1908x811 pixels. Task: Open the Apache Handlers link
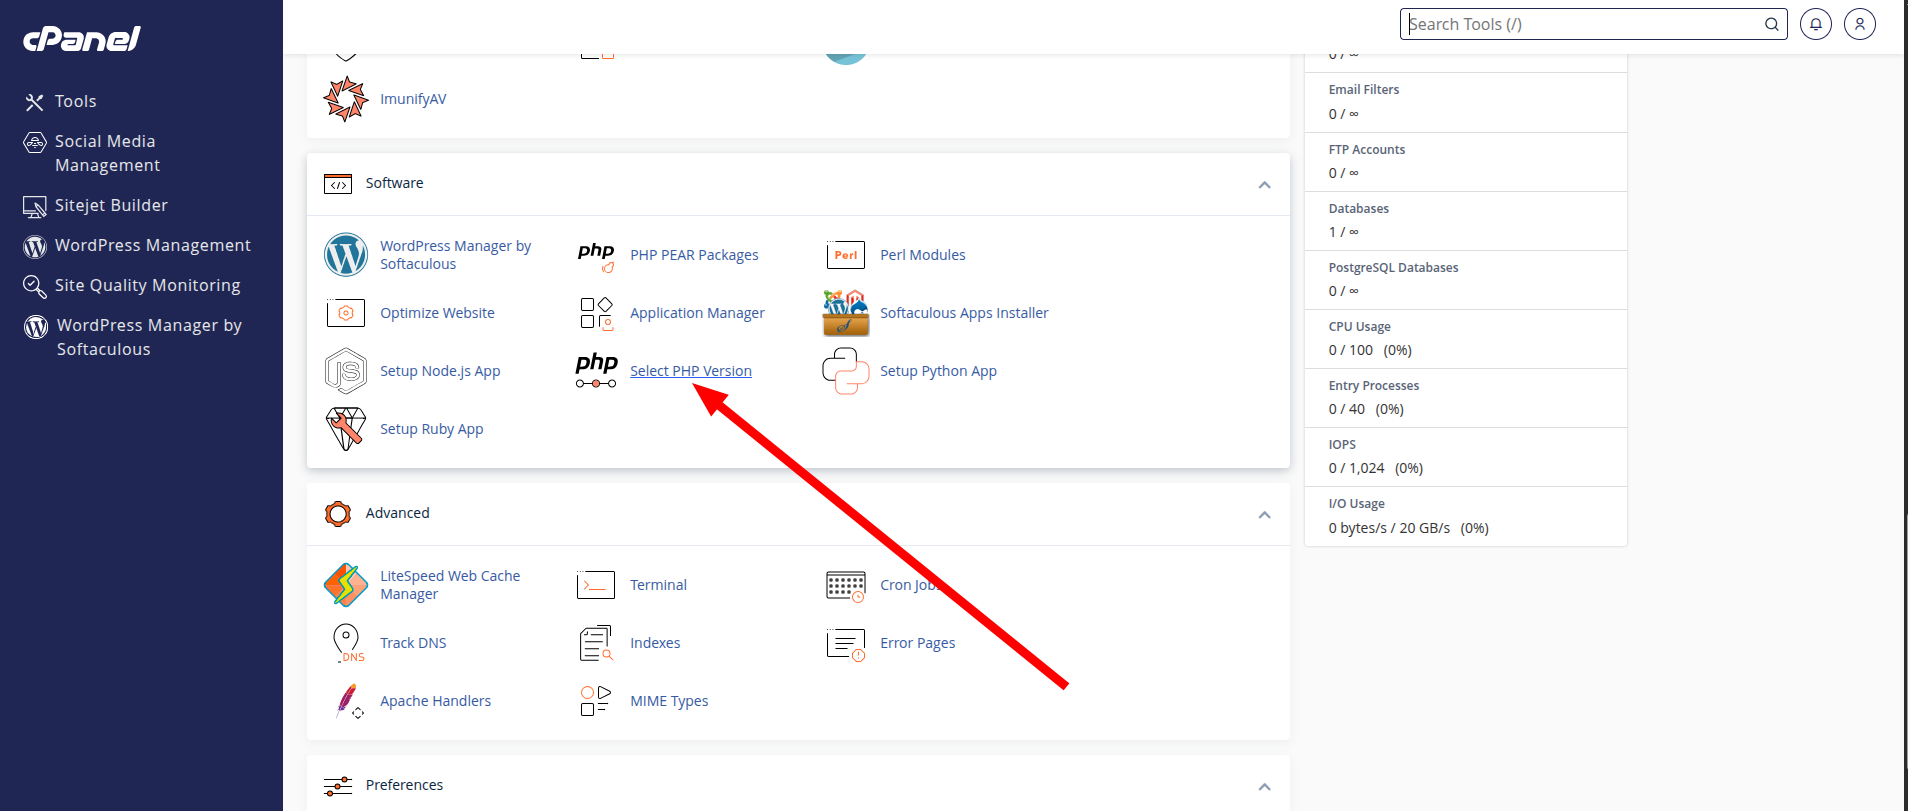[435, 701]
